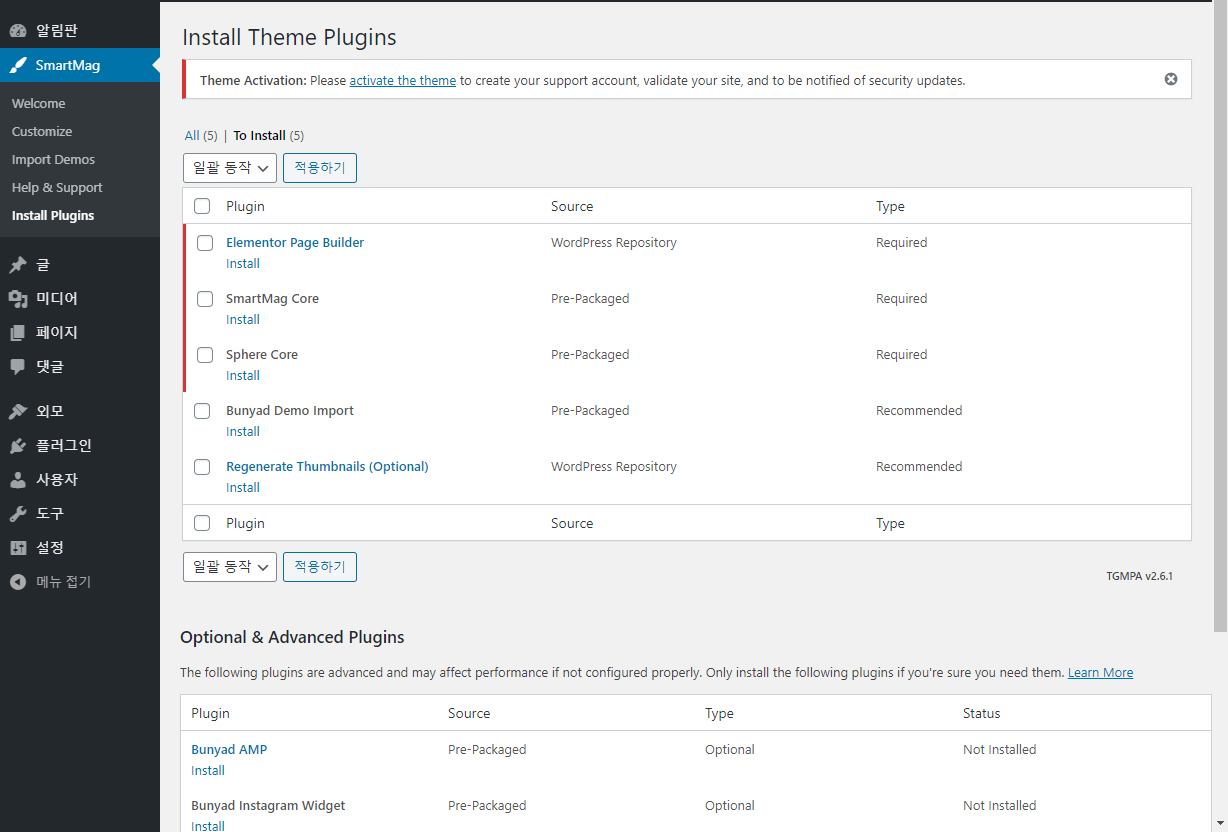Open the bottom bulk actions dropdown
Image resolution: width=1228 pixels, height=832 pixels.
click(x=230, y=567)
